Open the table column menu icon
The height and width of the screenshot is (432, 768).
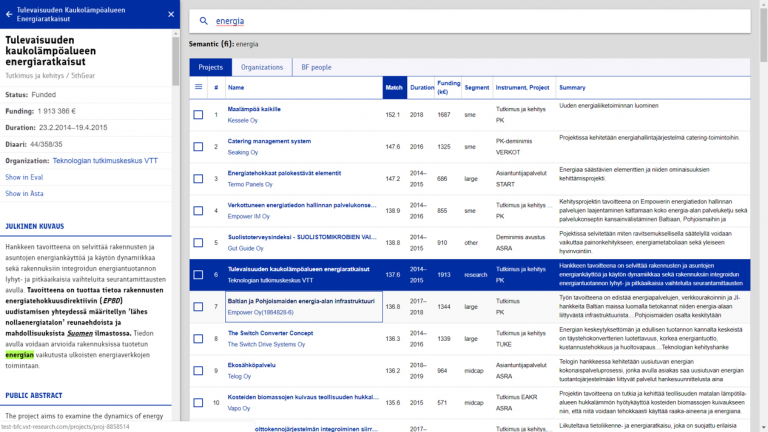click(198, 87)
